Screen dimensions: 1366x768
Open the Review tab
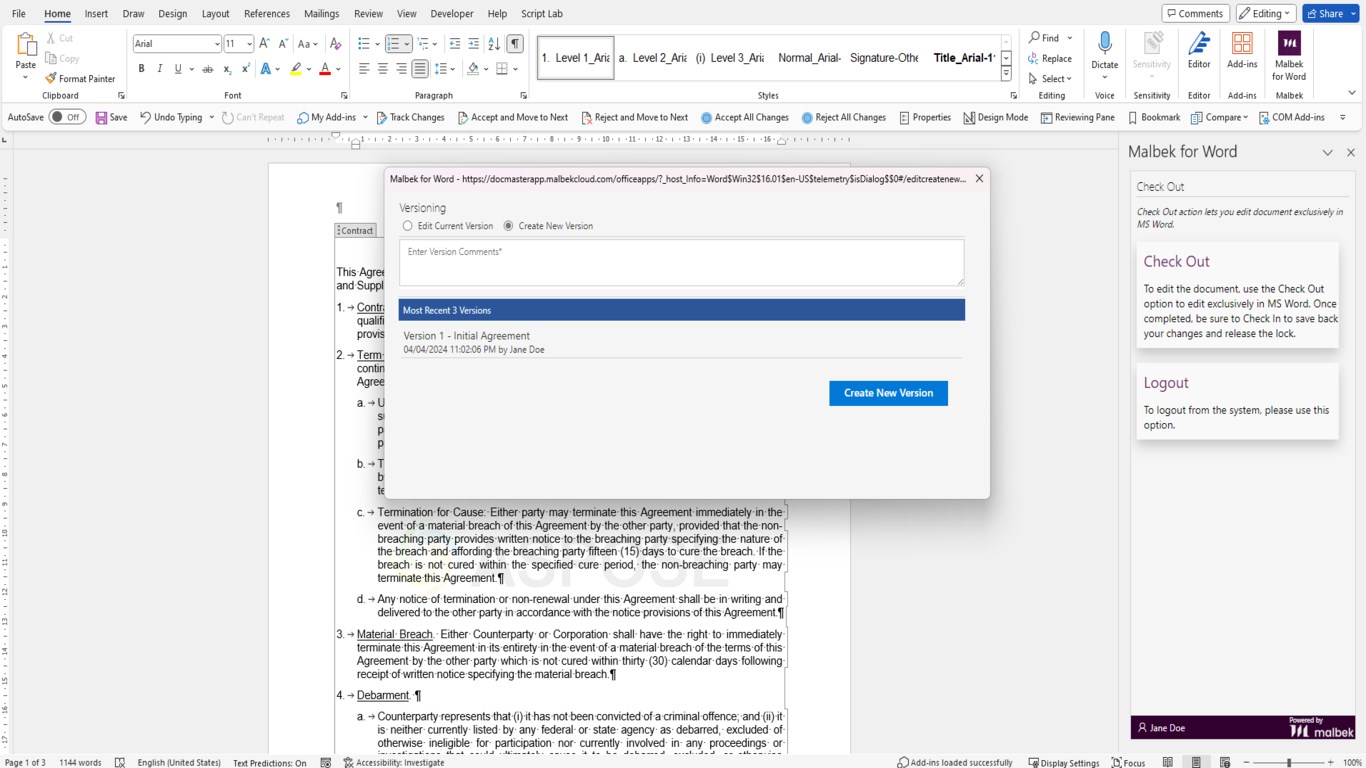click(368, 14)
